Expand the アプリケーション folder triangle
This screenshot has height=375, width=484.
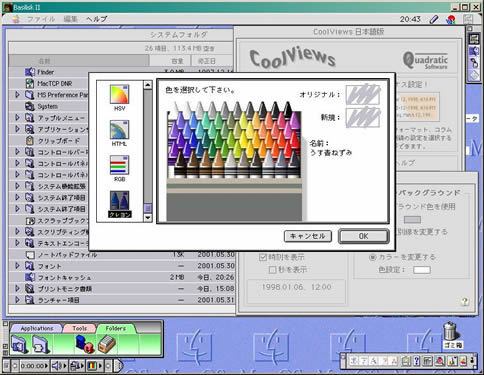coord(17,129)
